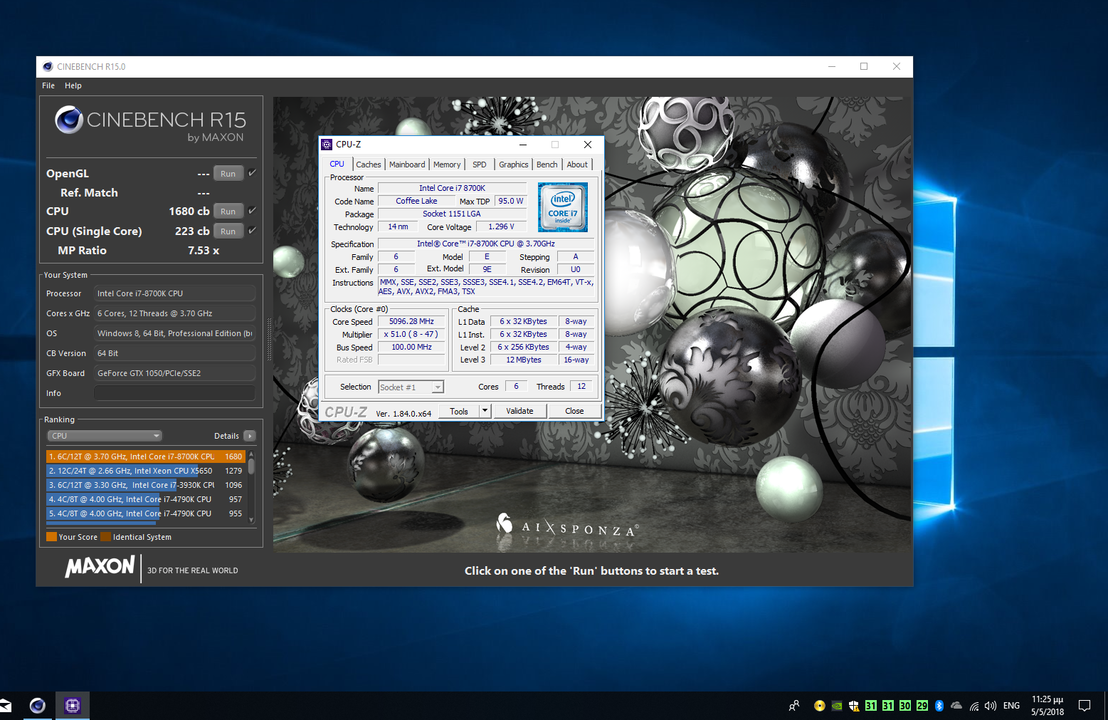The width and height of the screenshot is (1108, 720).
Task: Open CPU-Z from the taskbar
Action: (72, 705)
